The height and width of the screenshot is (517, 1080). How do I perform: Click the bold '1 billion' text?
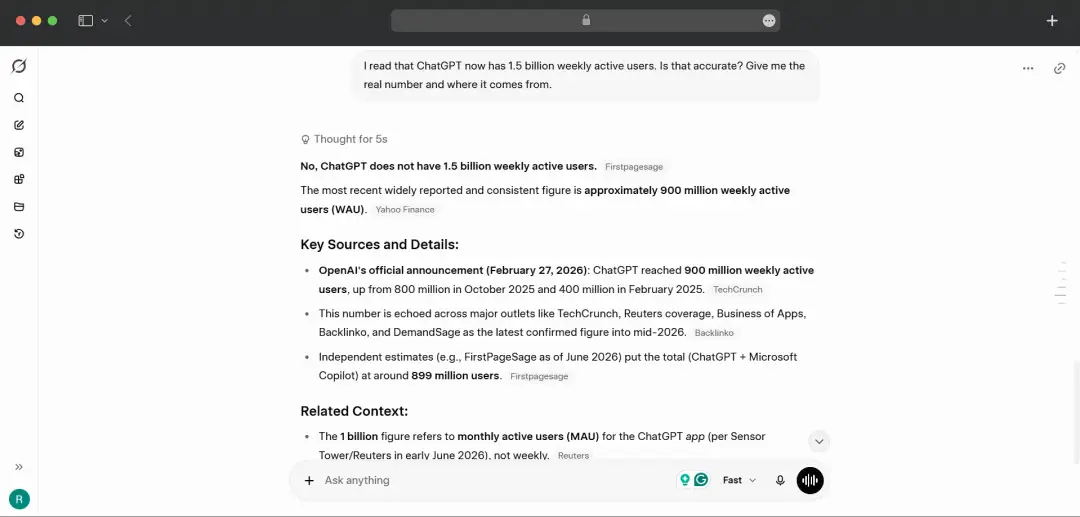click(x=359, y=436)
